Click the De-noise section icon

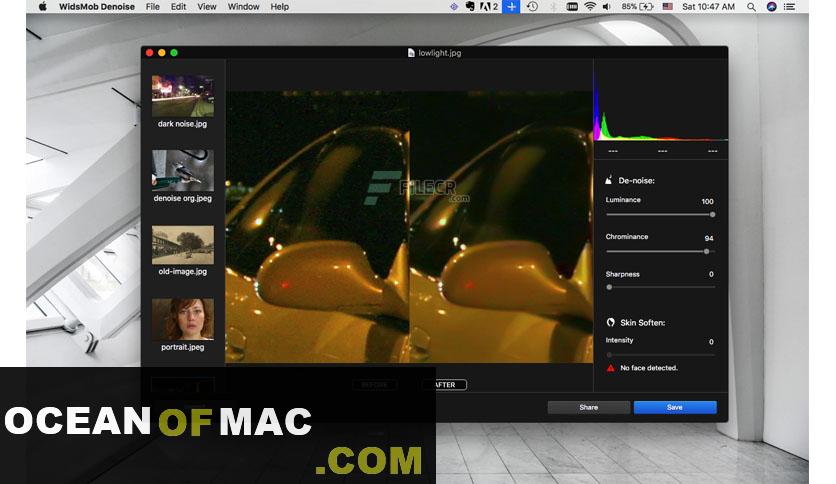pyautogui.click(x=609, y=180)
